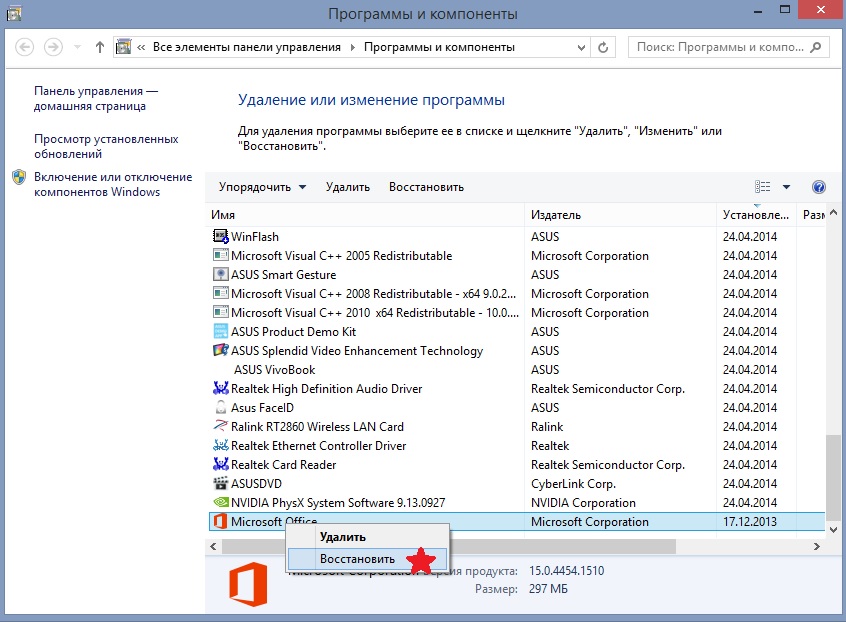Viewport: 846px width, 622px height.
Task: Click the ASUS Splendid Video Enhancement icon
Action: tap(221, 350)
